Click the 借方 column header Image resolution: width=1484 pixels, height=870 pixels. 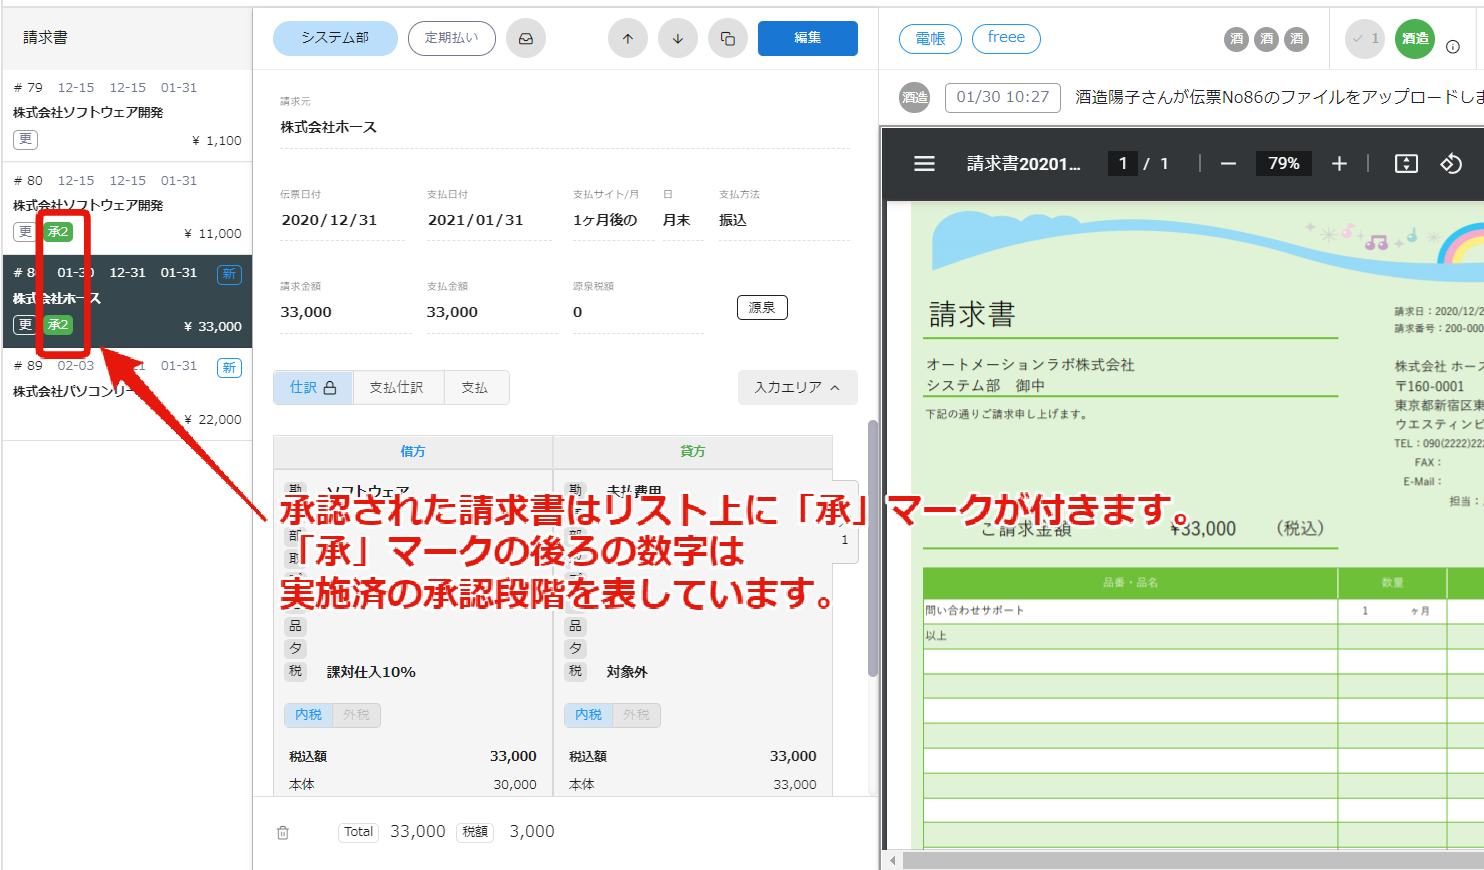(413, 452)
